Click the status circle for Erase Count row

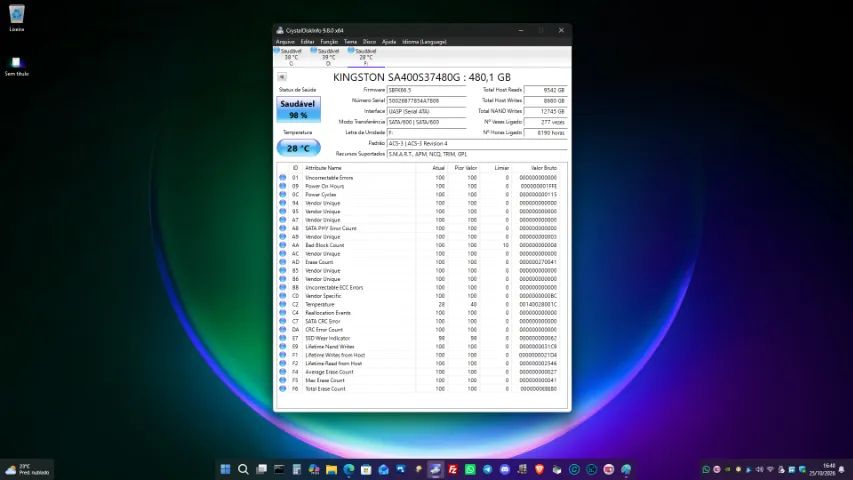tap(282, 262)
